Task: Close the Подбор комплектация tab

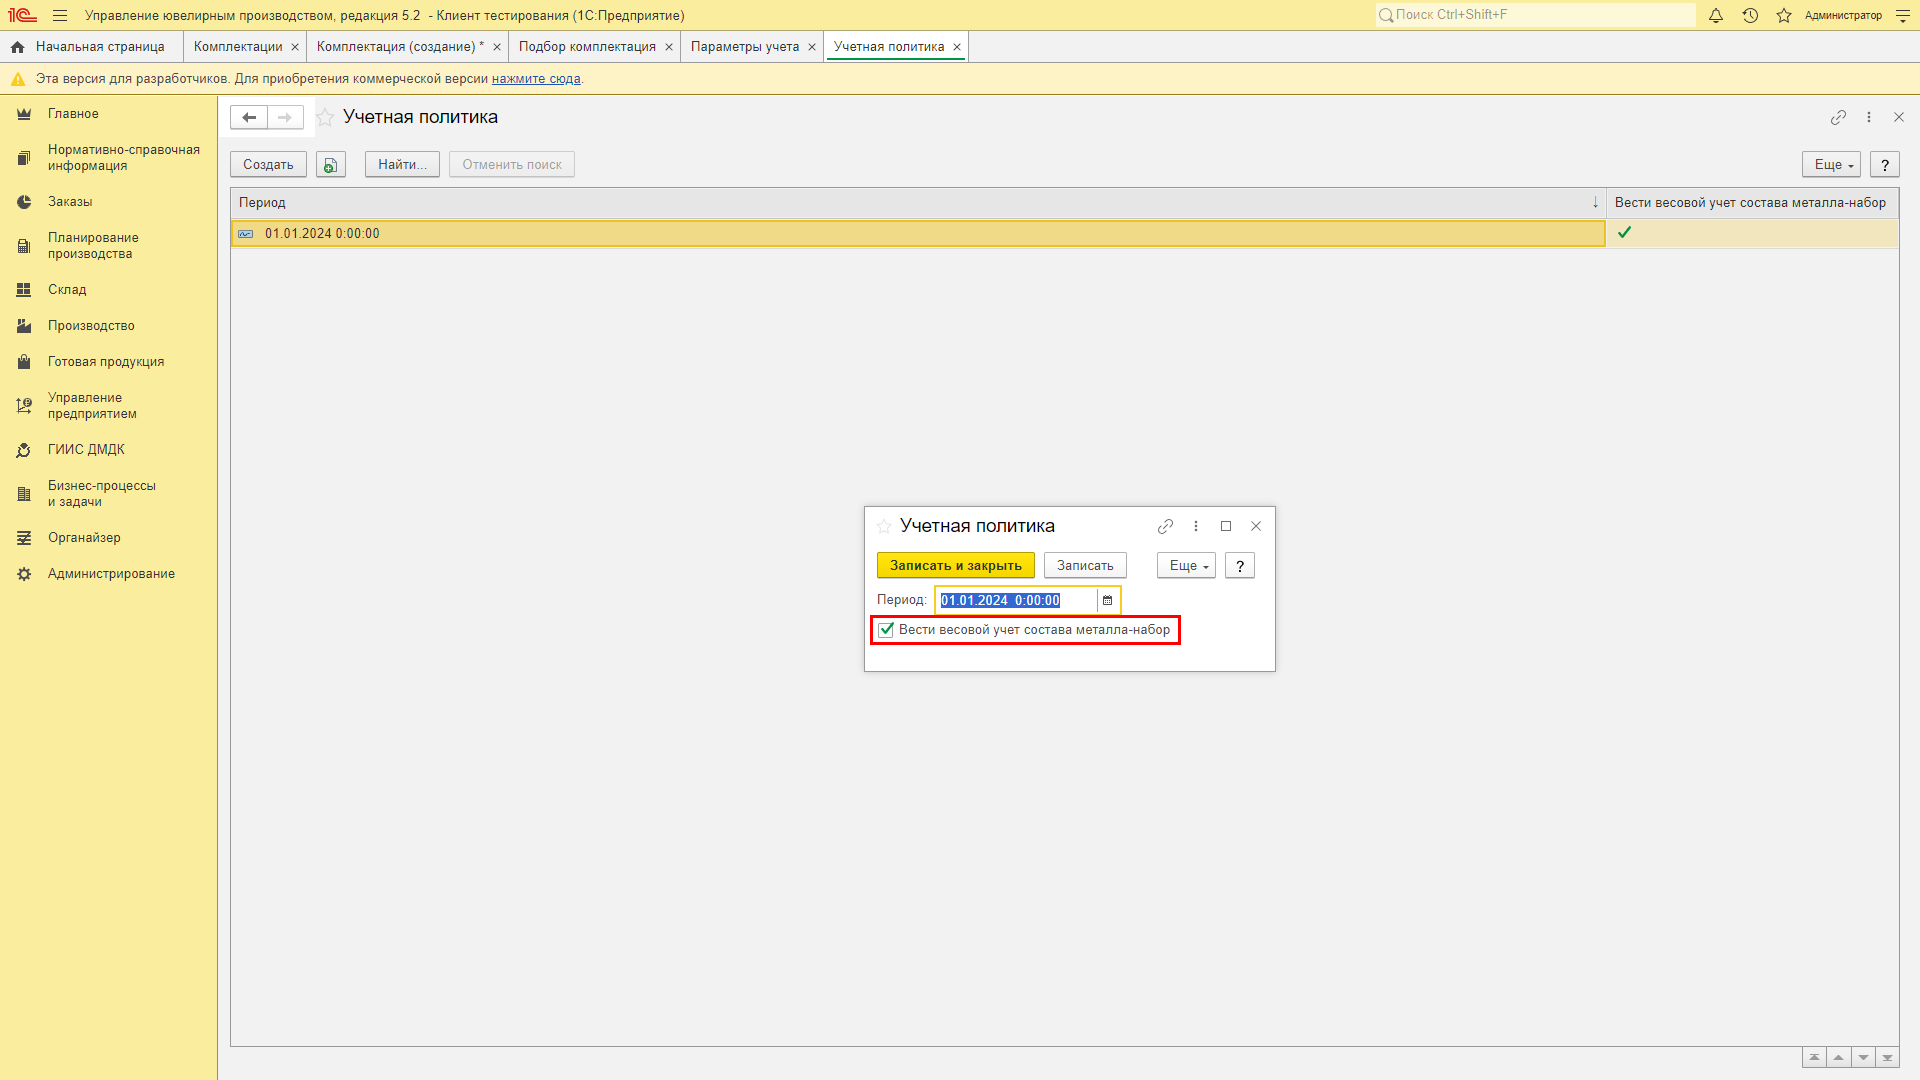Action: click(669, 47)
